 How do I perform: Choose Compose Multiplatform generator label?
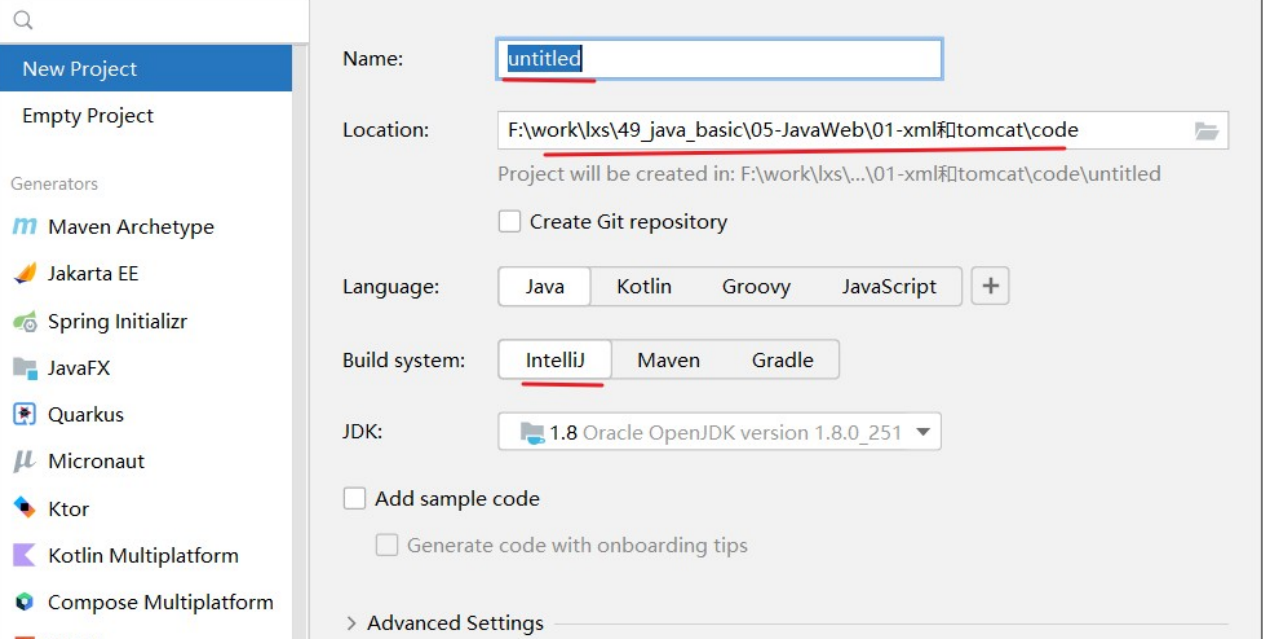160,602
